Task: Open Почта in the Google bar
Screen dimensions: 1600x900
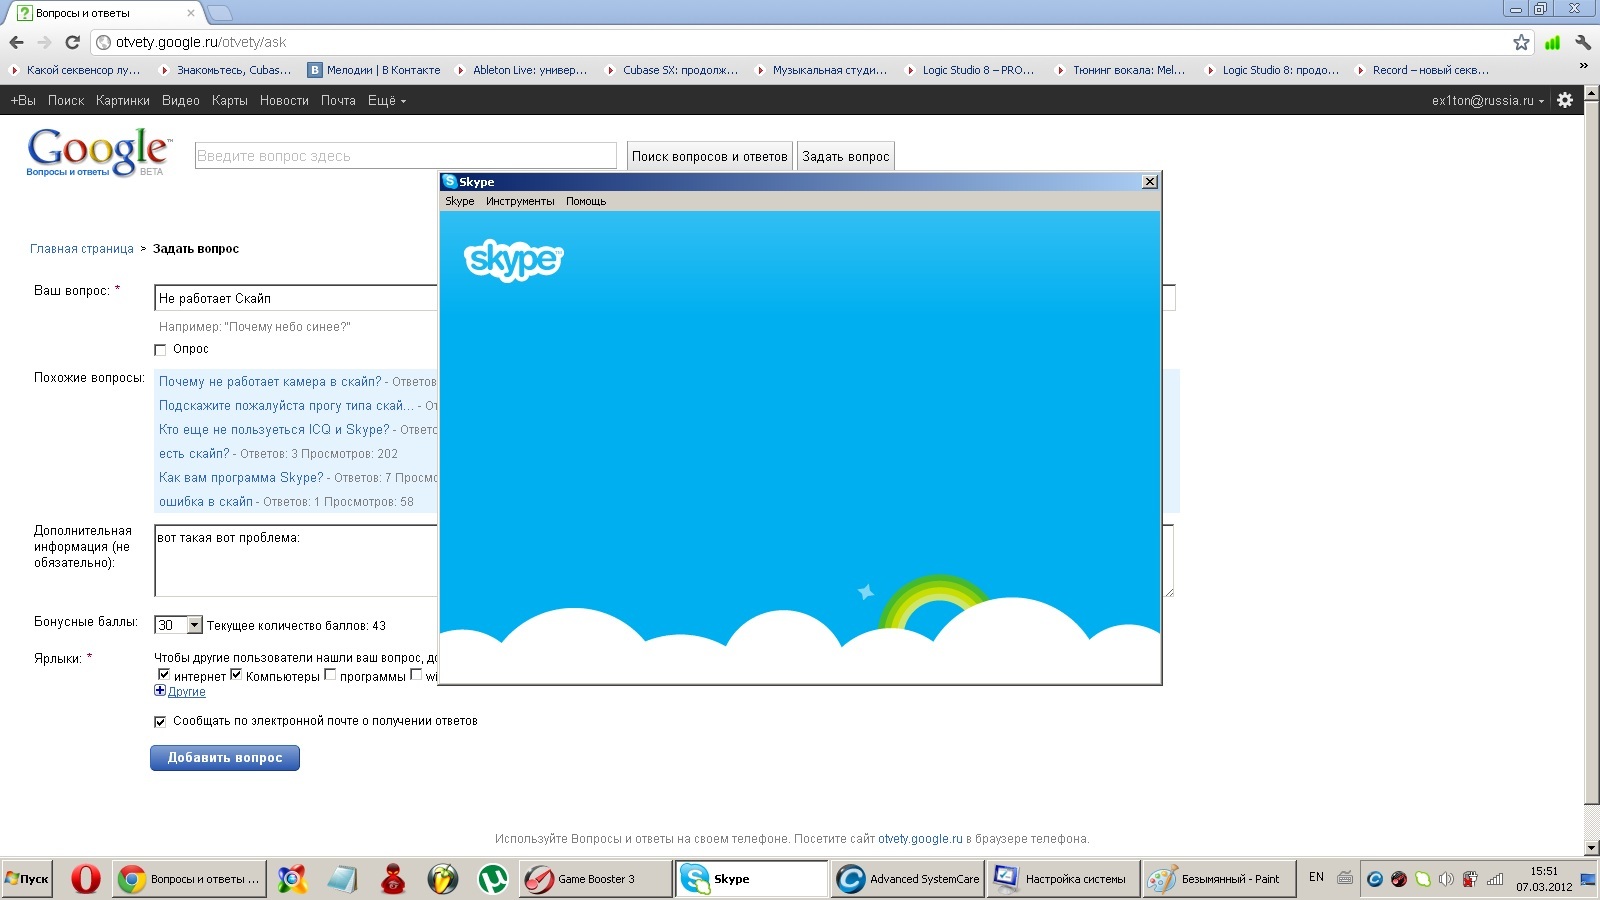Action: click(338, 100)
